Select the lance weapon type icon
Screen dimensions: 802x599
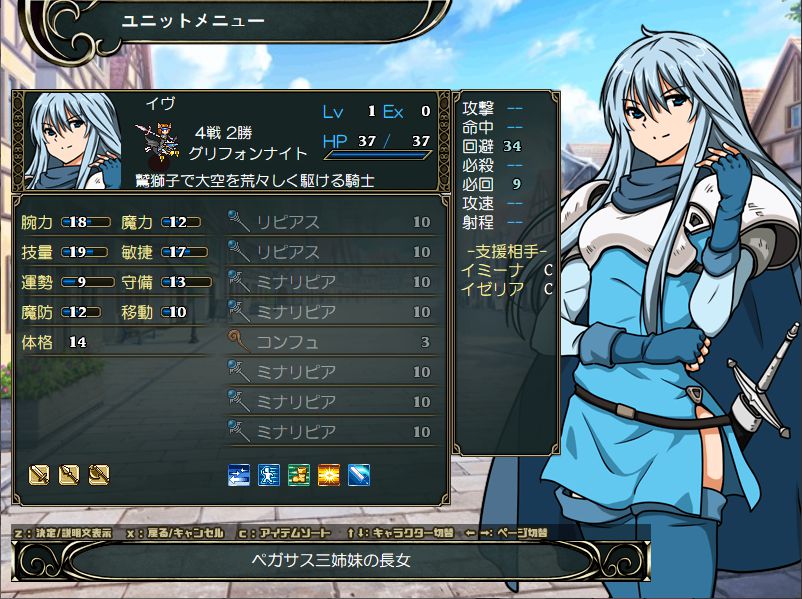[69, 475]
